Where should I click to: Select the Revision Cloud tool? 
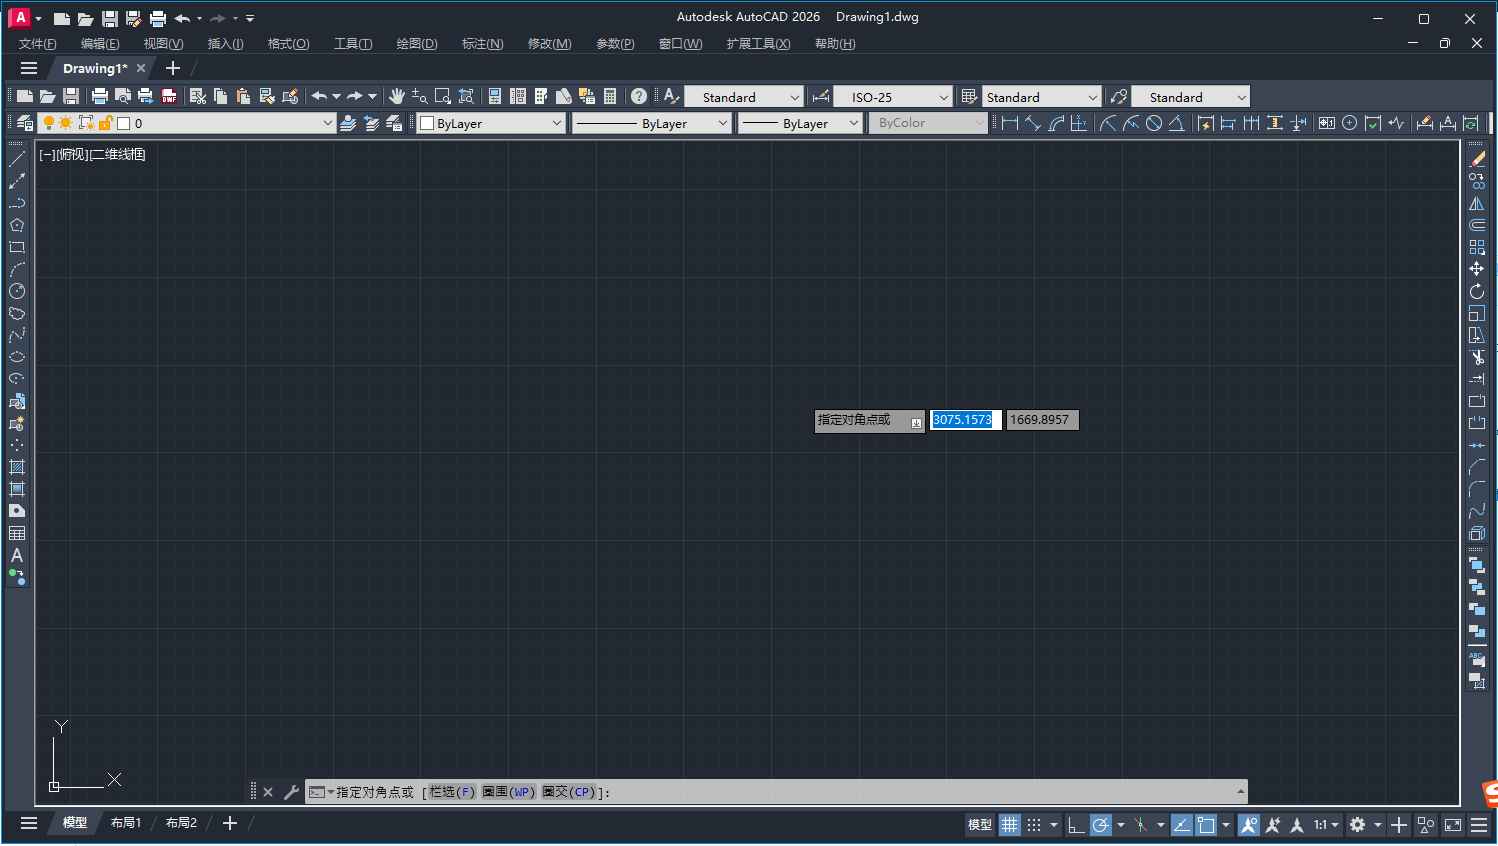coord(17,314)
